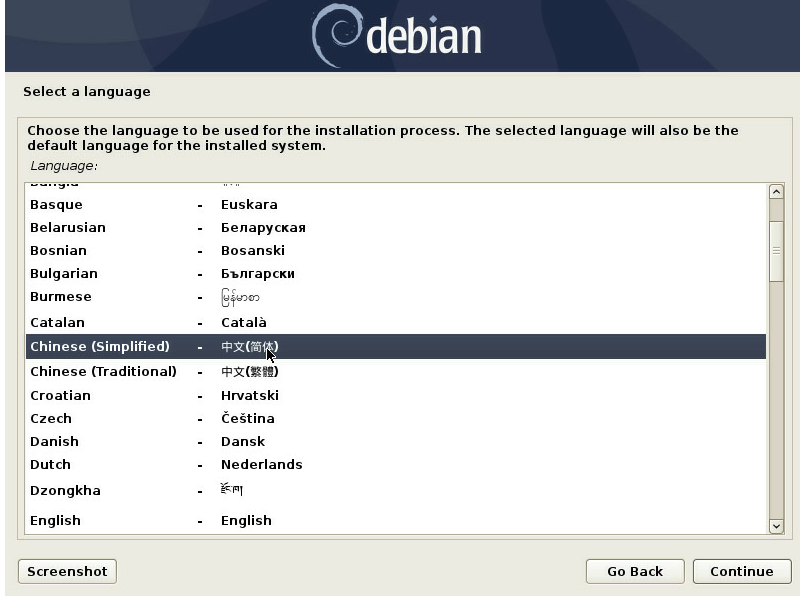Select Croatian - Hrvatski language
This screenshot has width=800, height=596.
pyautogui.click(x=395, y=395)
